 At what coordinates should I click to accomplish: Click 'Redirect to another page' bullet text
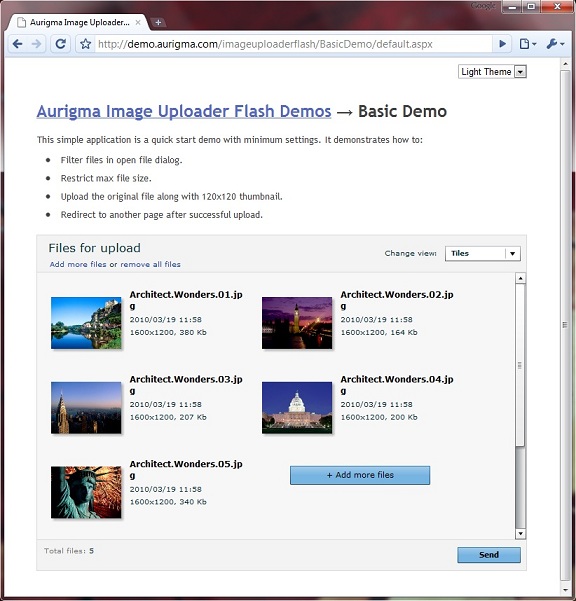(x=162, y=215)
